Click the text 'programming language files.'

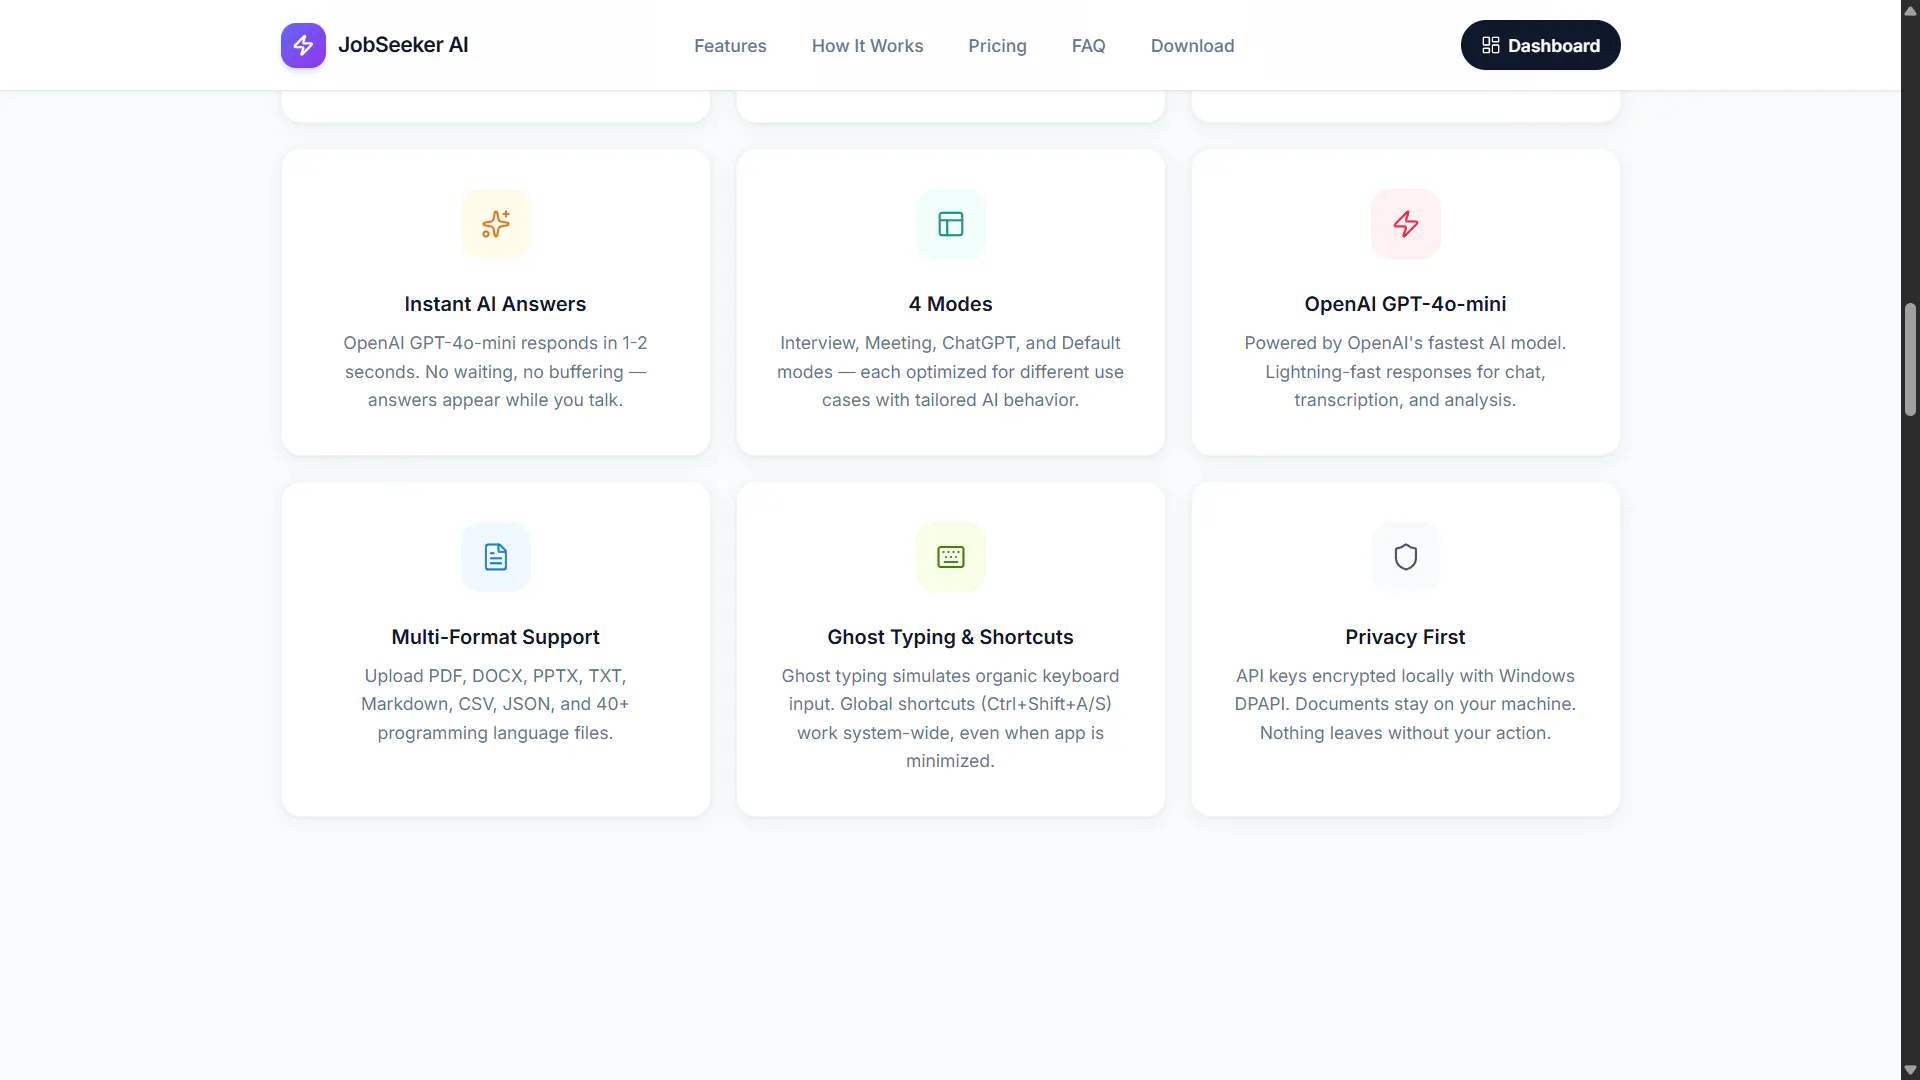coord(495,733)
